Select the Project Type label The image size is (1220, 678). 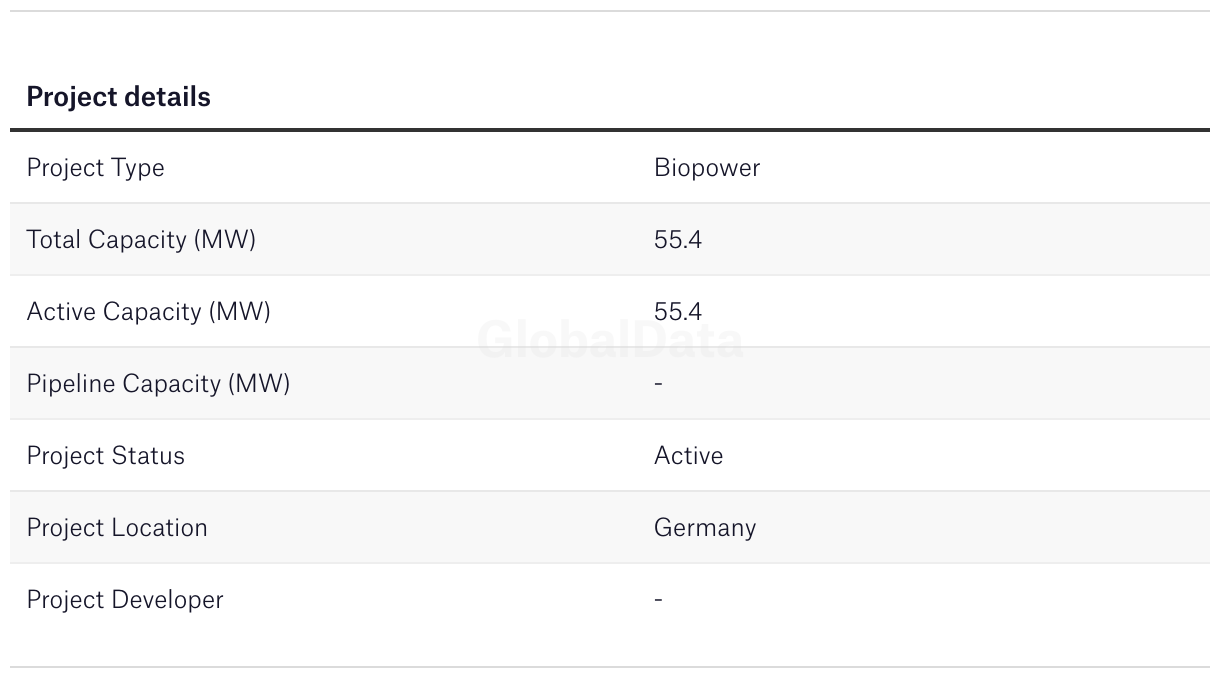click(95, 167)
